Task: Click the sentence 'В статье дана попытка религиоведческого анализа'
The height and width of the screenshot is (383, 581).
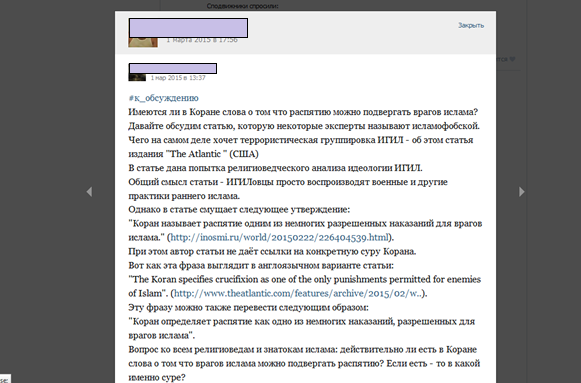Action: (275, 168)
